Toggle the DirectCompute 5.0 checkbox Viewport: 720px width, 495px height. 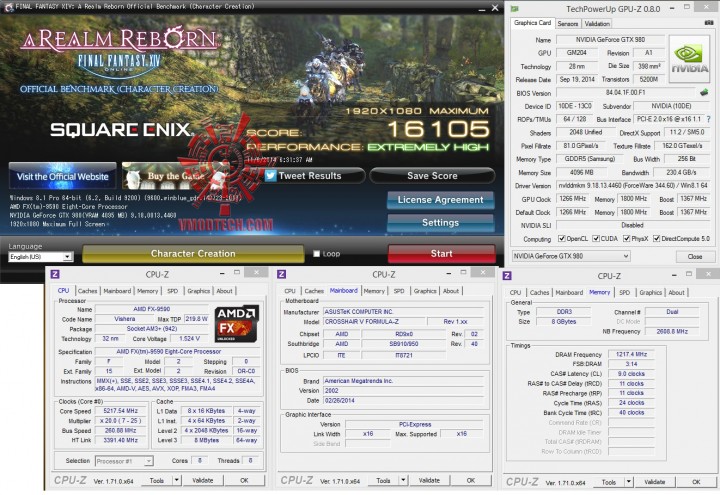pyautogui.click(x=657, y=238)
